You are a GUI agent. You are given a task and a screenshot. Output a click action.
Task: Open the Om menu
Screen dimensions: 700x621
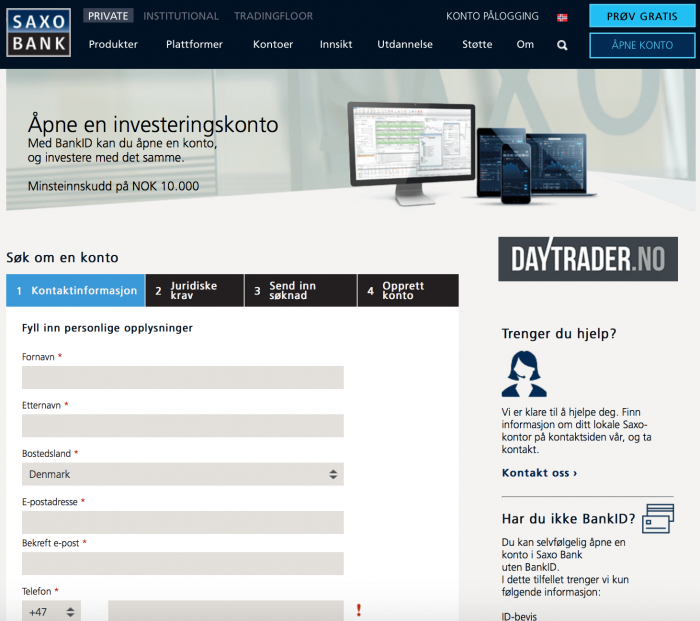pyautogui.click(x=525, y=44)
